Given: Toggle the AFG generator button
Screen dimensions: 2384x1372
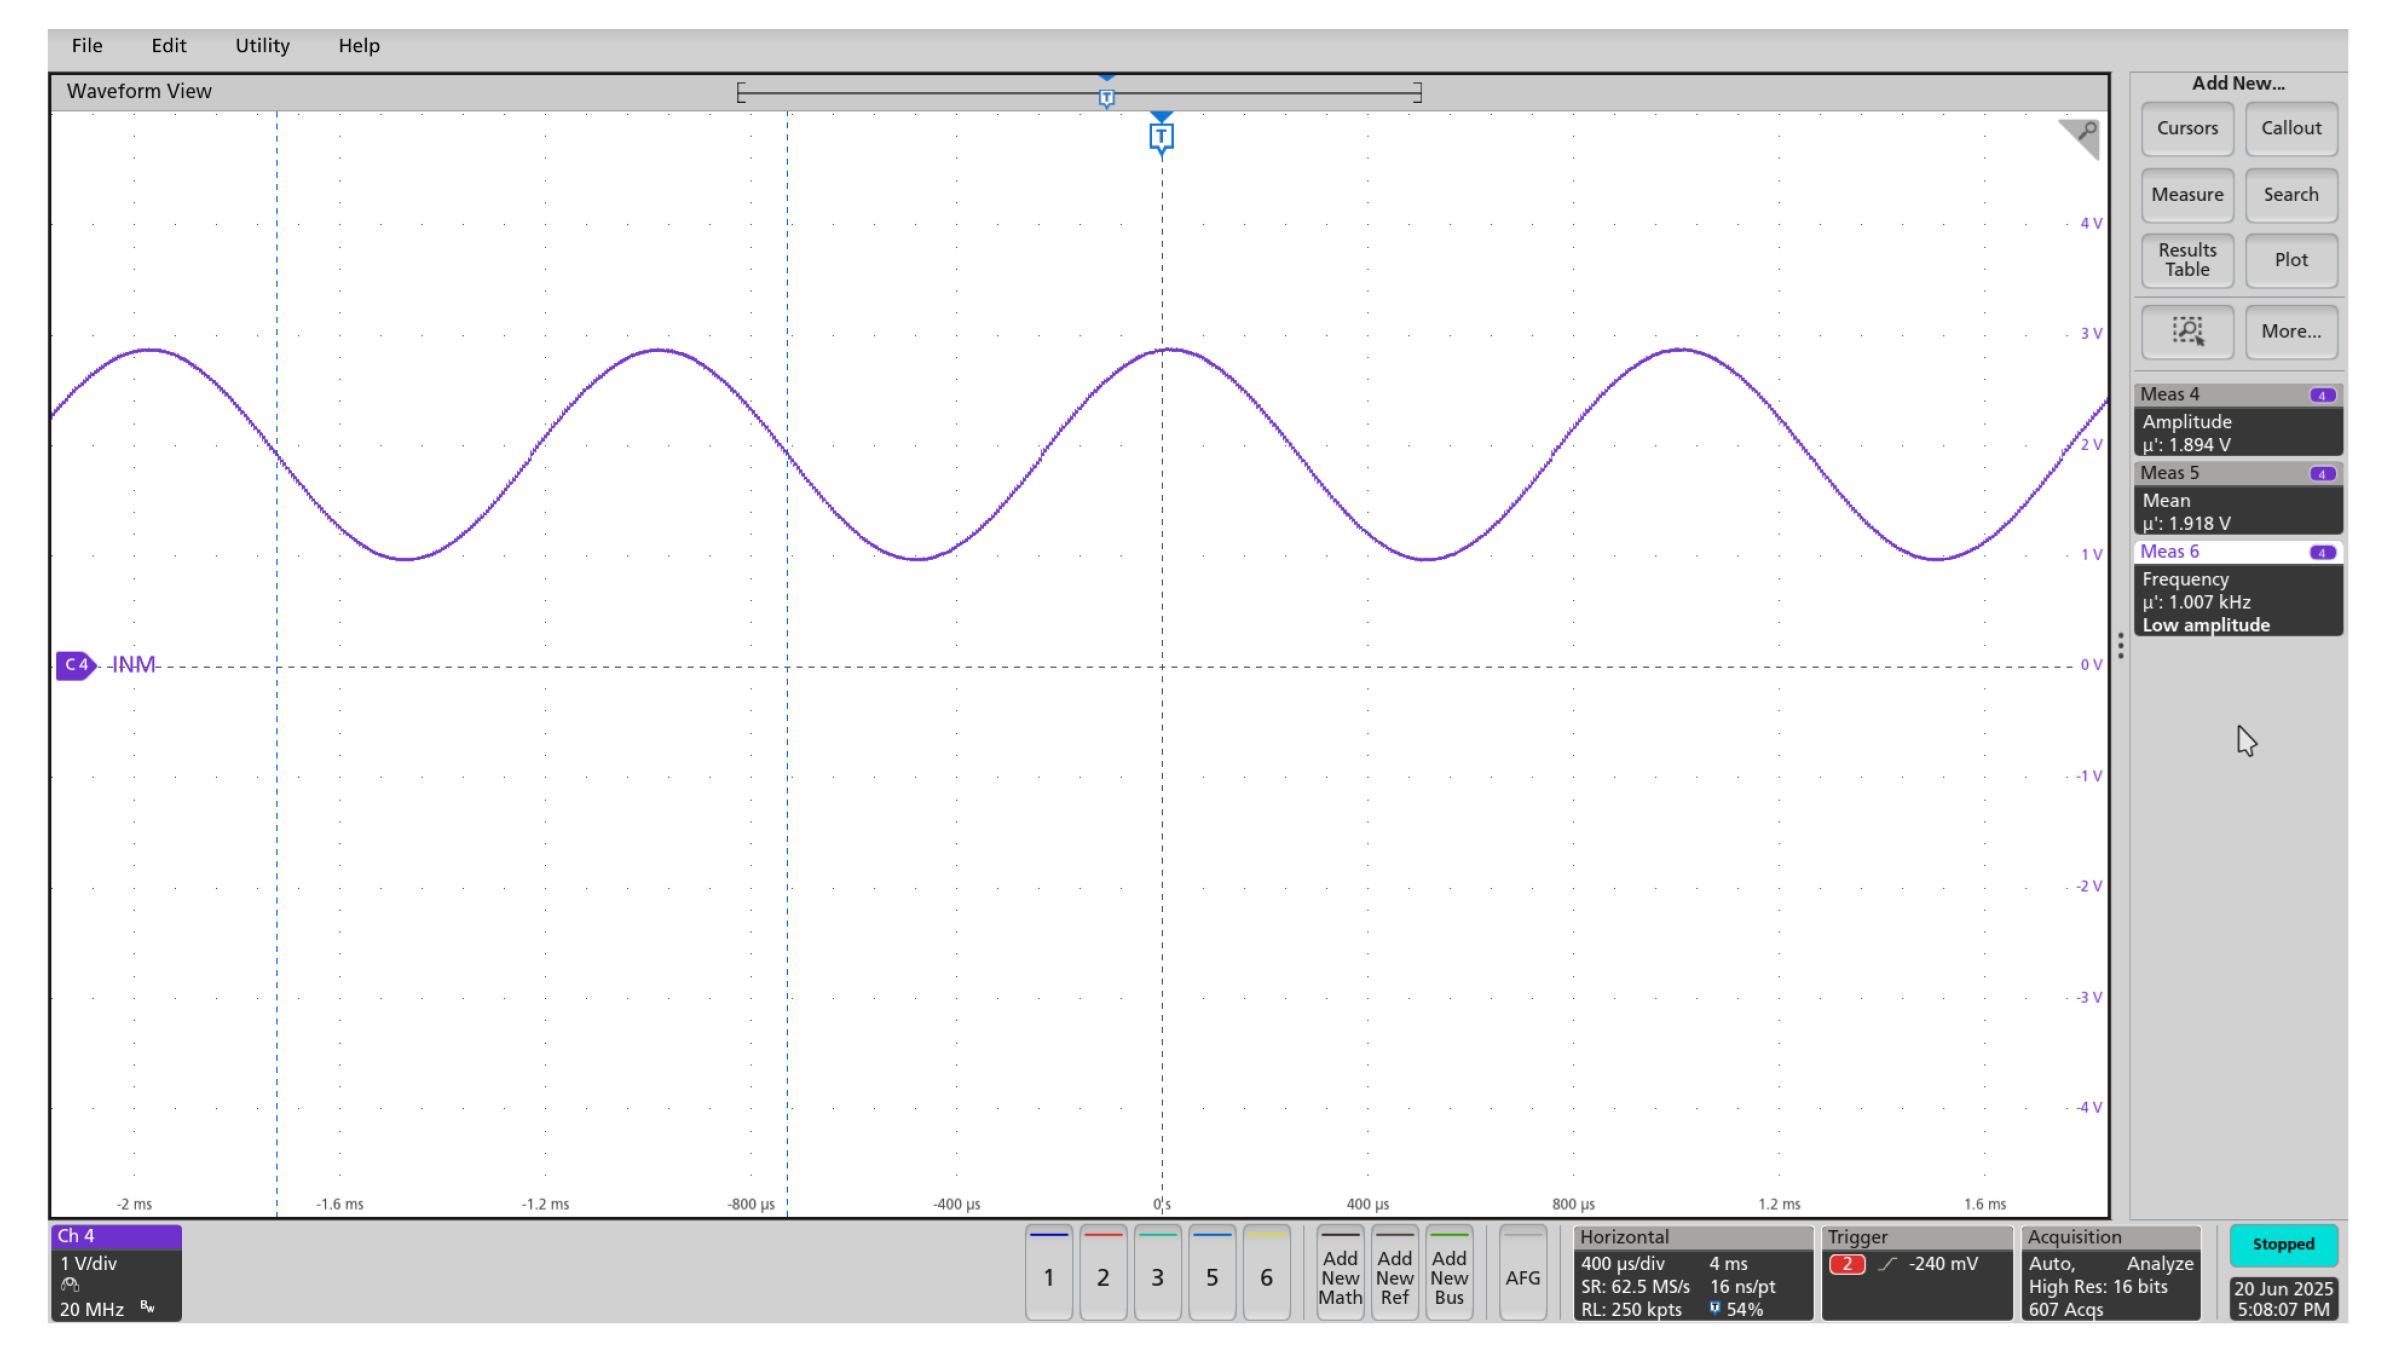Looking at the screenshot, I should (x=1522, y=1275).
